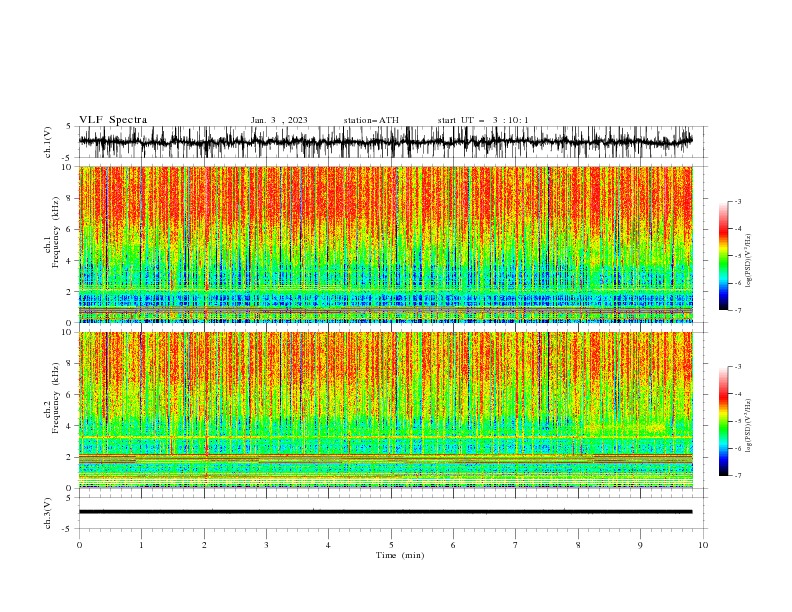Click the 'Time (min)' axis label
The image size is (792, 612).
pyautogui.click(x=400, y=555)
